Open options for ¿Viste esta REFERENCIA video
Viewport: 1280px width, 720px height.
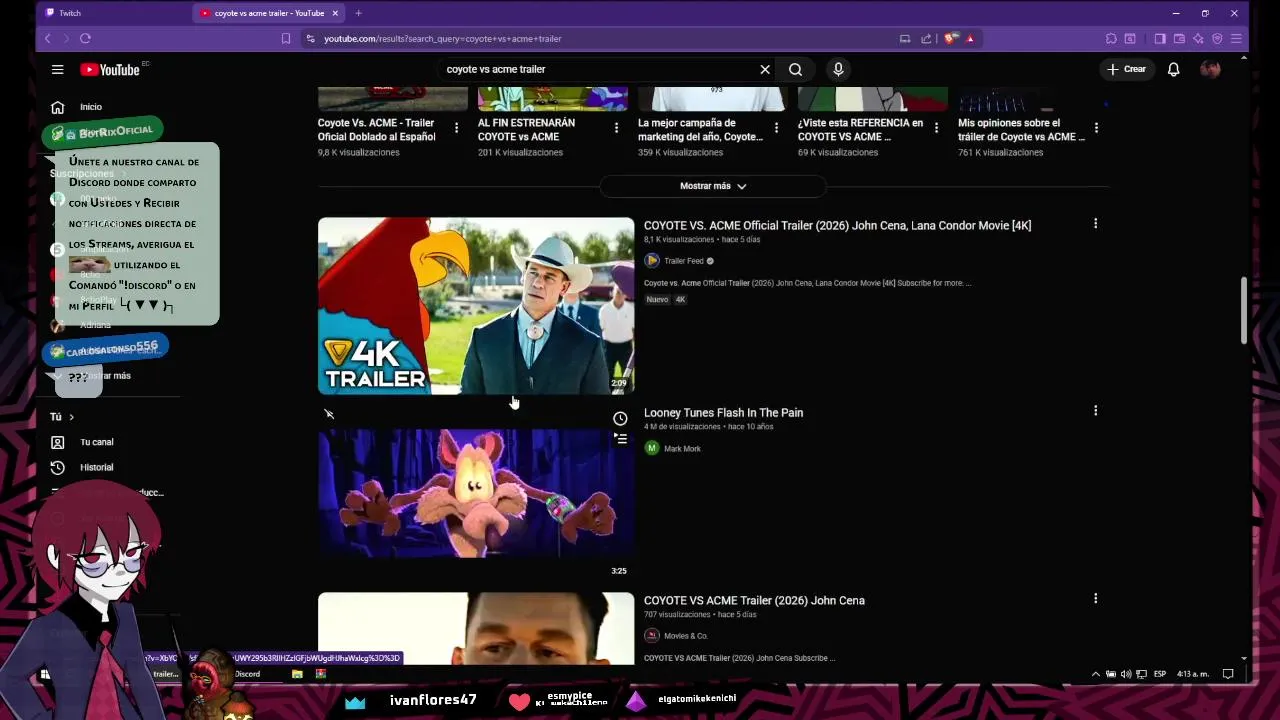[x=936, y=128]
